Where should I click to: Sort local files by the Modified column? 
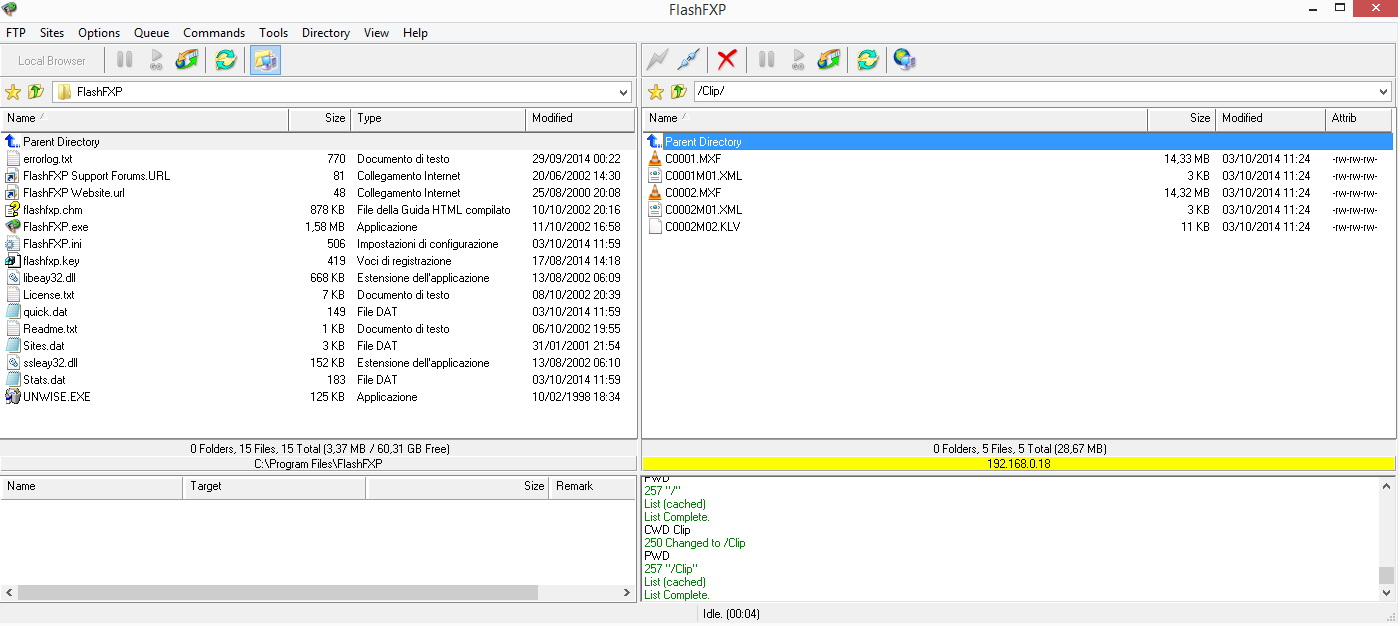tap(580, 119)
